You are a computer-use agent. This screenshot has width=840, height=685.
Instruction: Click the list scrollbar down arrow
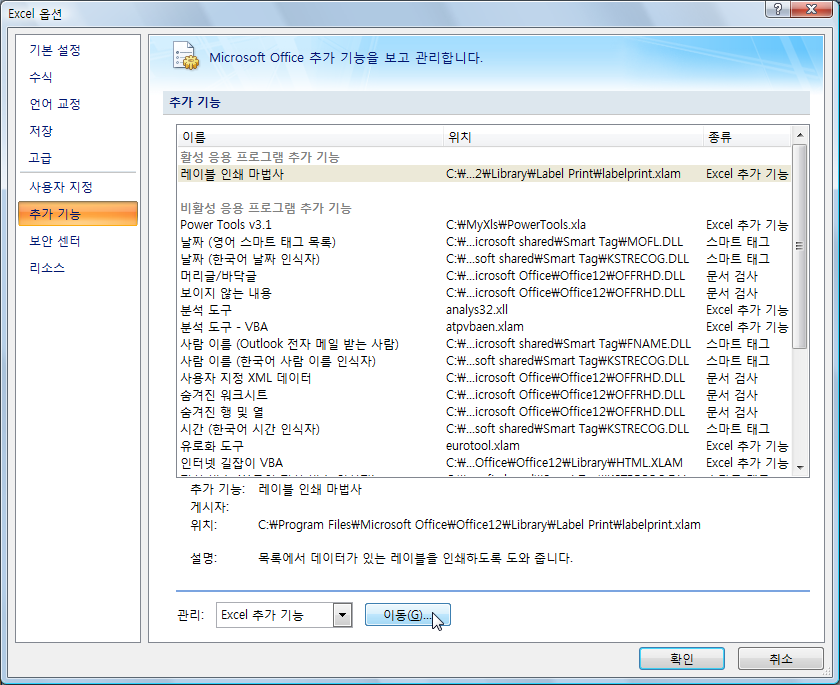coord(800,468)
